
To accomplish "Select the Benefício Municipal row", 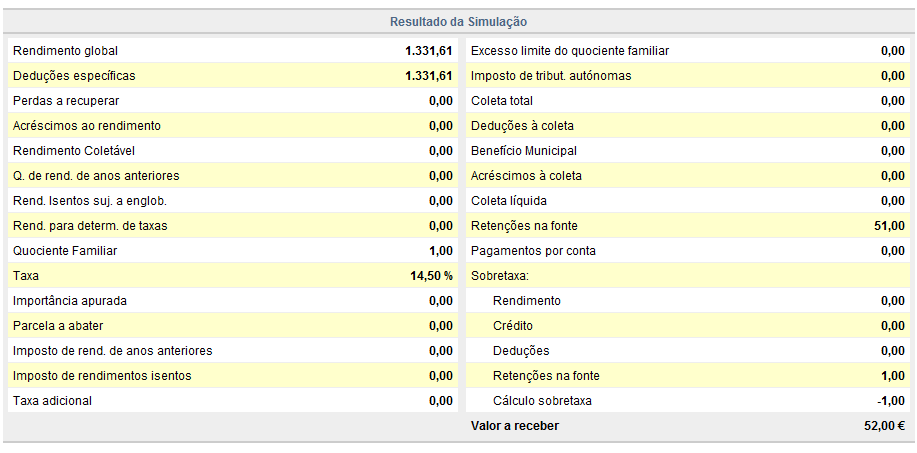I will coord(688,151).
